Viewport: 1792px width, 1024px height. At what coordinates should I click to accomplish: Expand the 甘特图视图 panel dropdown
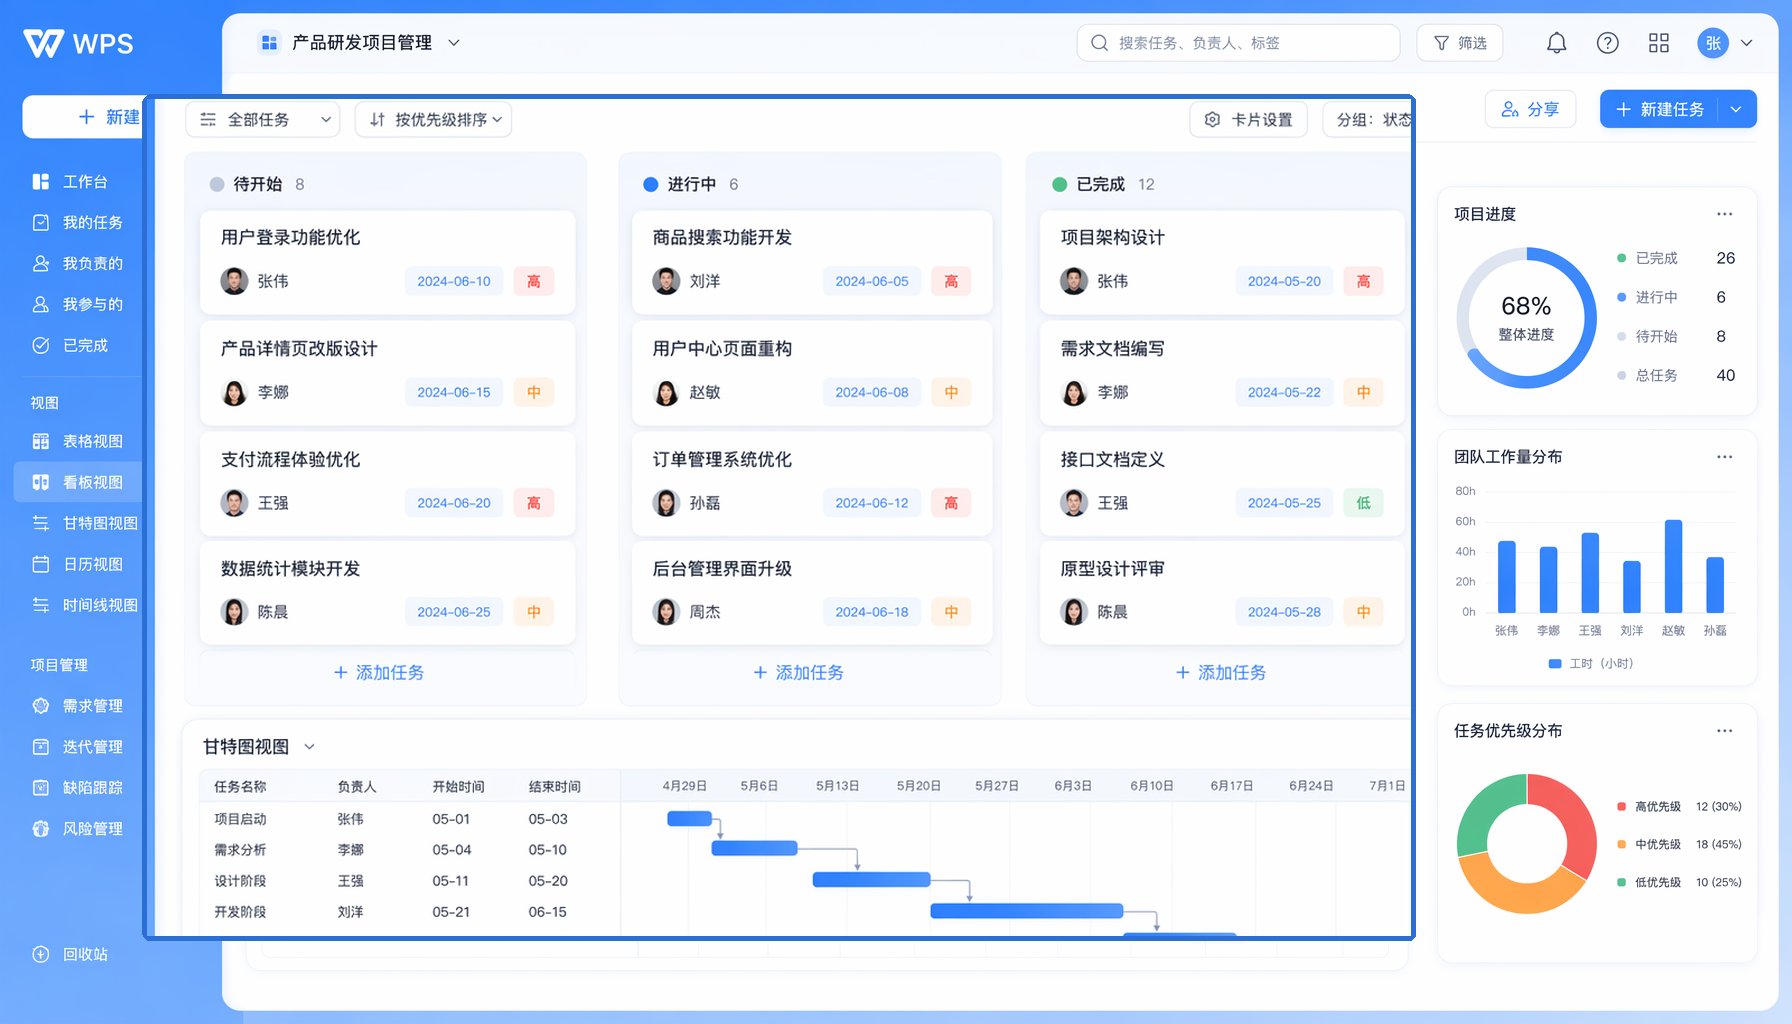(309, 747)
